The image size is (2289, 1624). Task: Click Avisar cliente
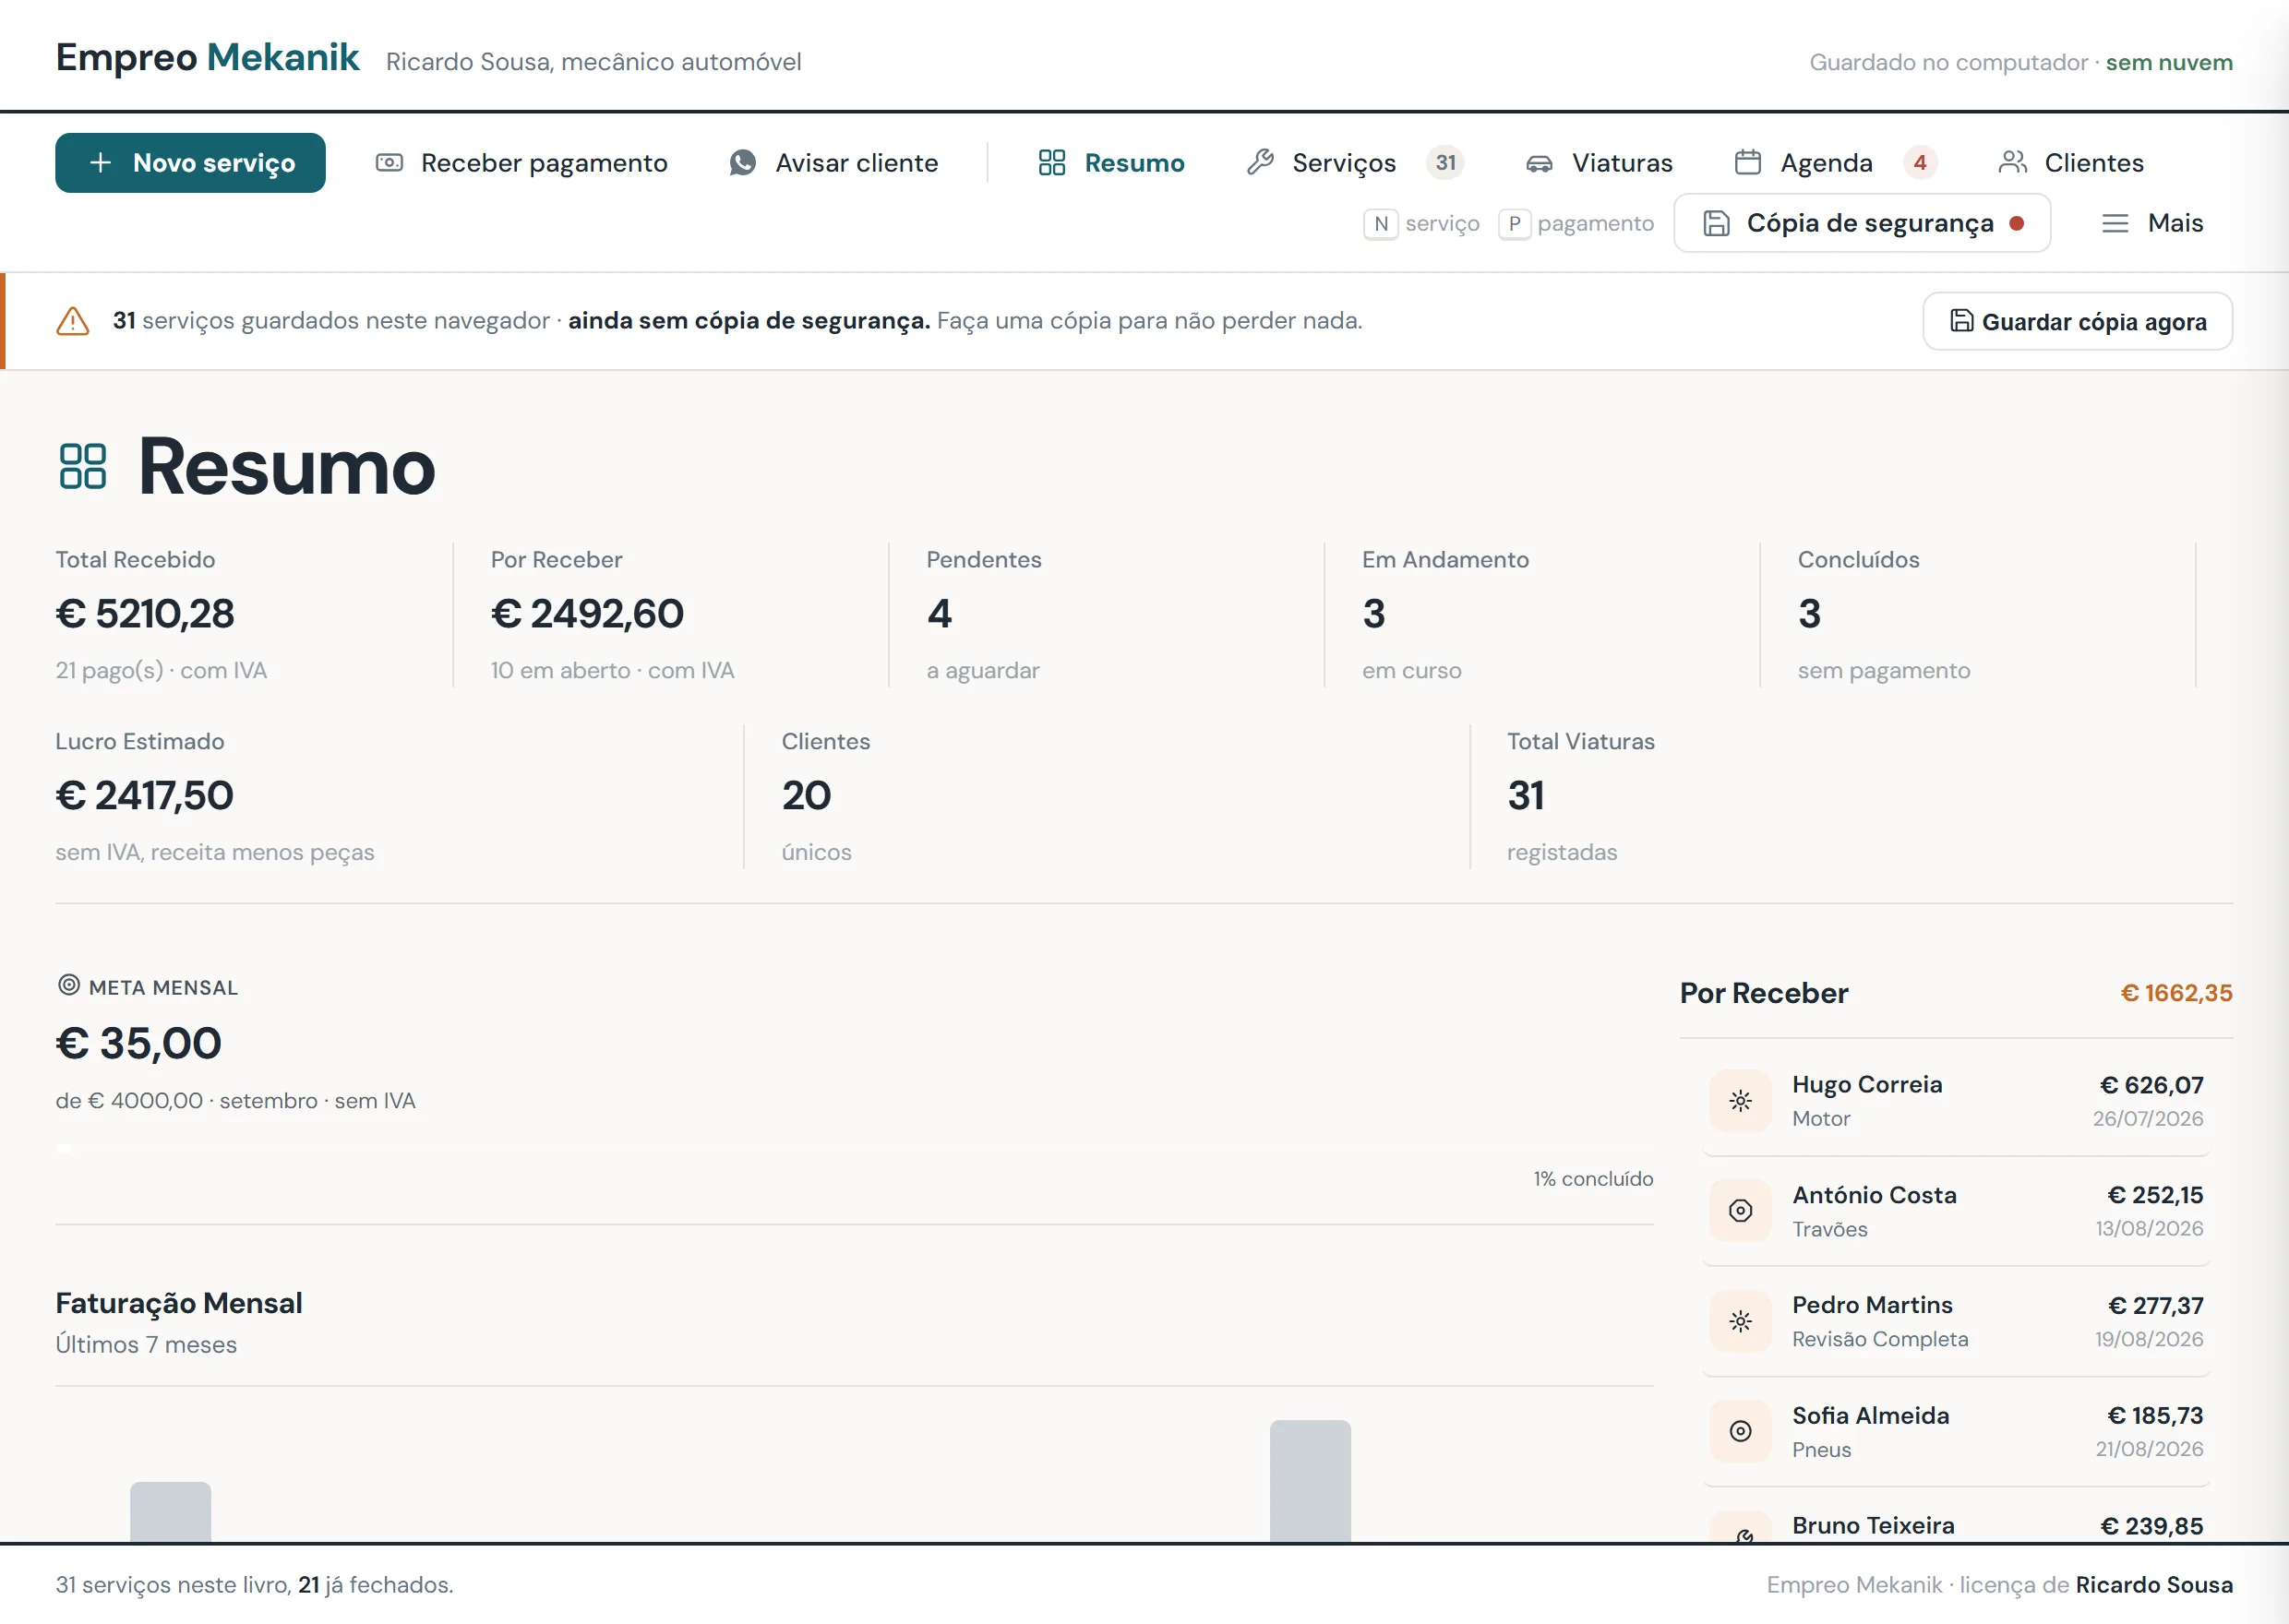click(x=833, y=162)
